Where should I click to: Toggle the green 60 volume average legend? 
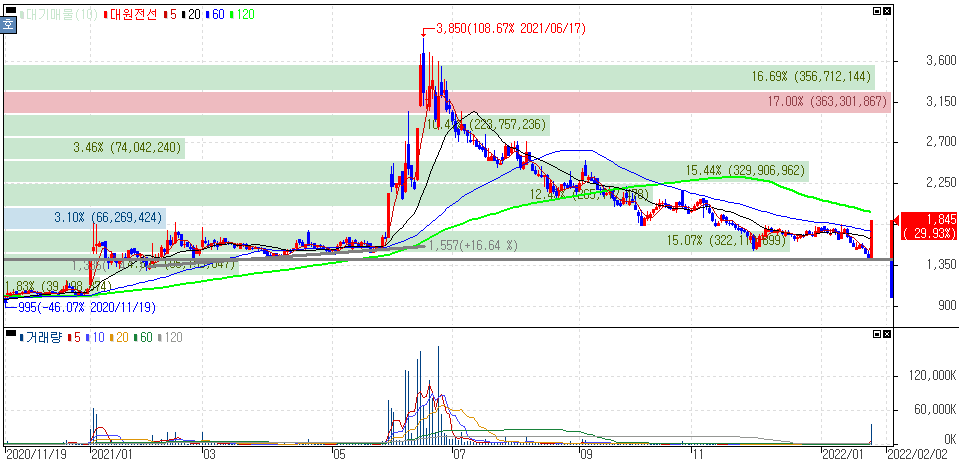coord(142,337)
